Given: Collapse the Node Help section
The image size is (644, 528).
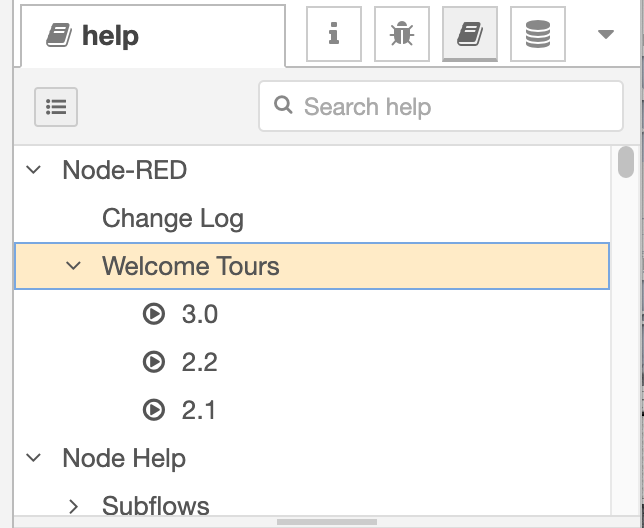Looking at the screenshot, I should pos(33,458).
